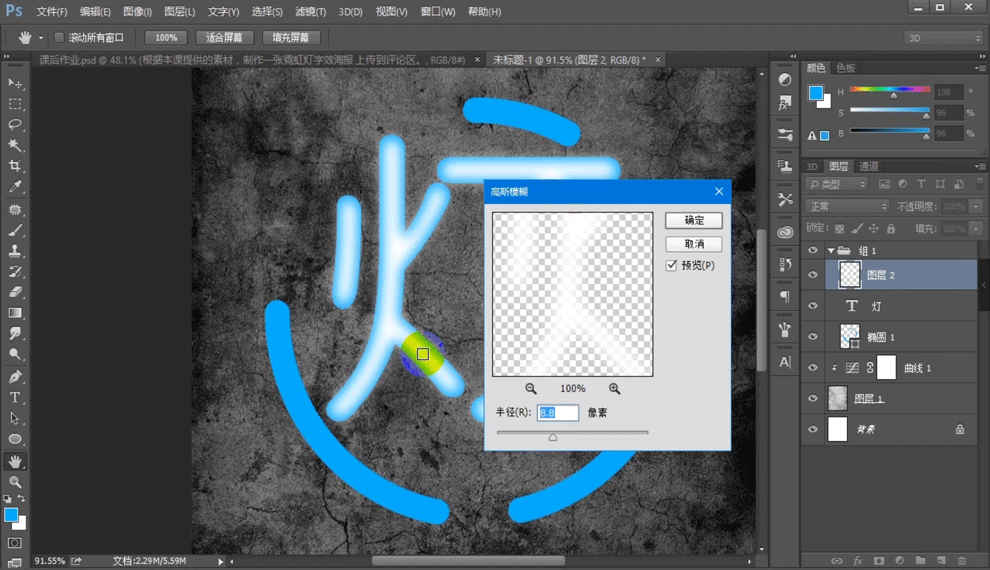Screen dimensions: 990x570
Task: Select the Eraser tool
Action: click(15, 292)
